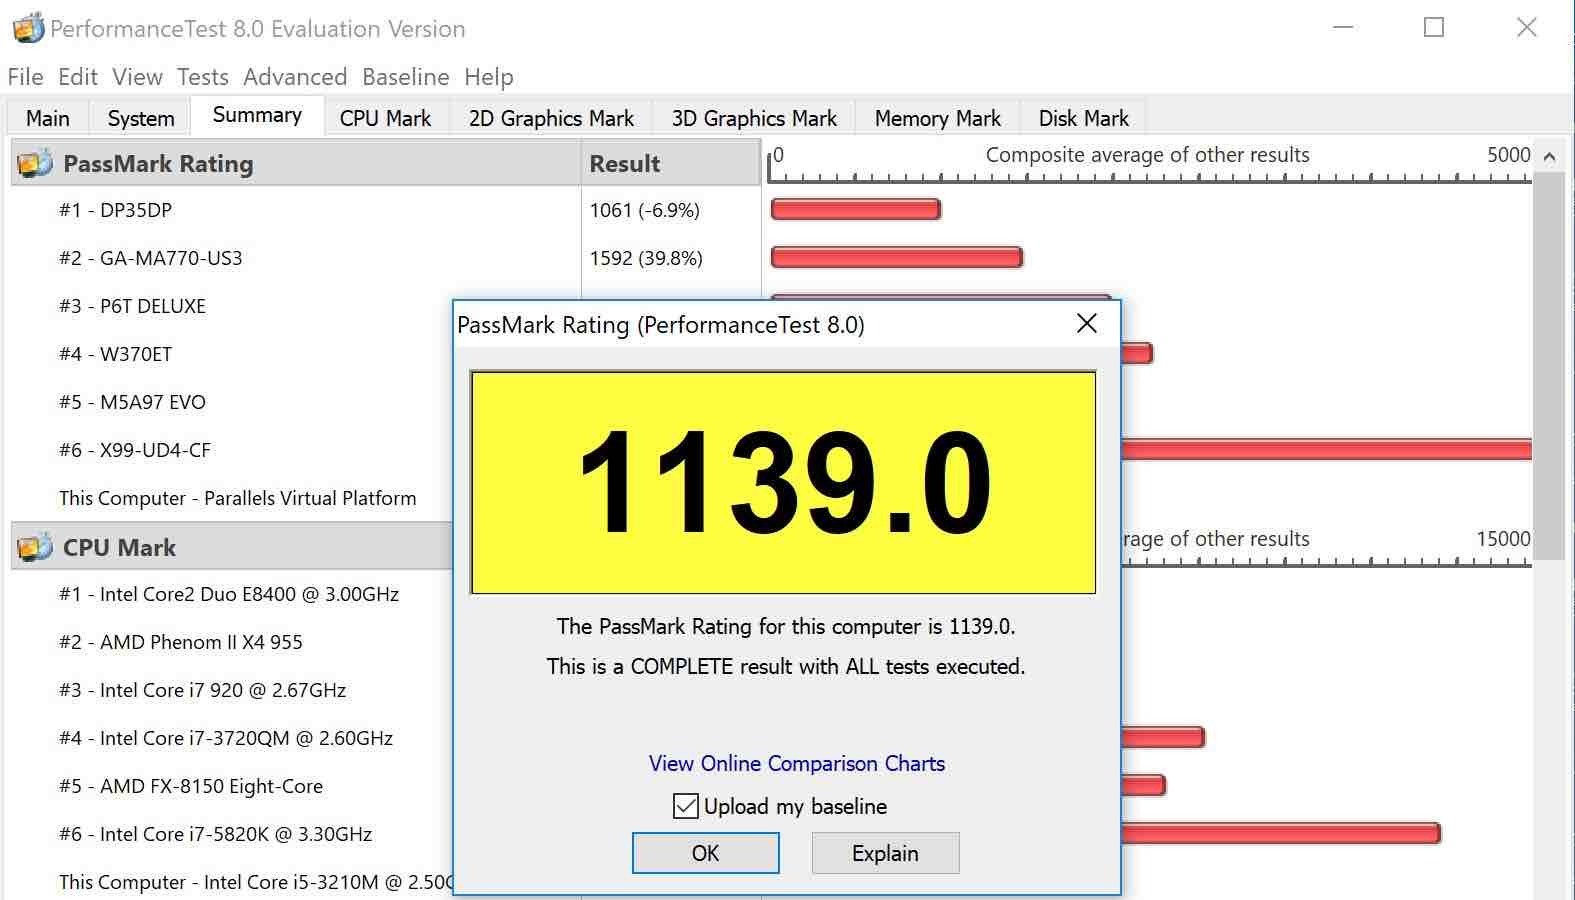The image size is (1575, 900).
Task: Open the Tests menu
Action: coord(203,77)
